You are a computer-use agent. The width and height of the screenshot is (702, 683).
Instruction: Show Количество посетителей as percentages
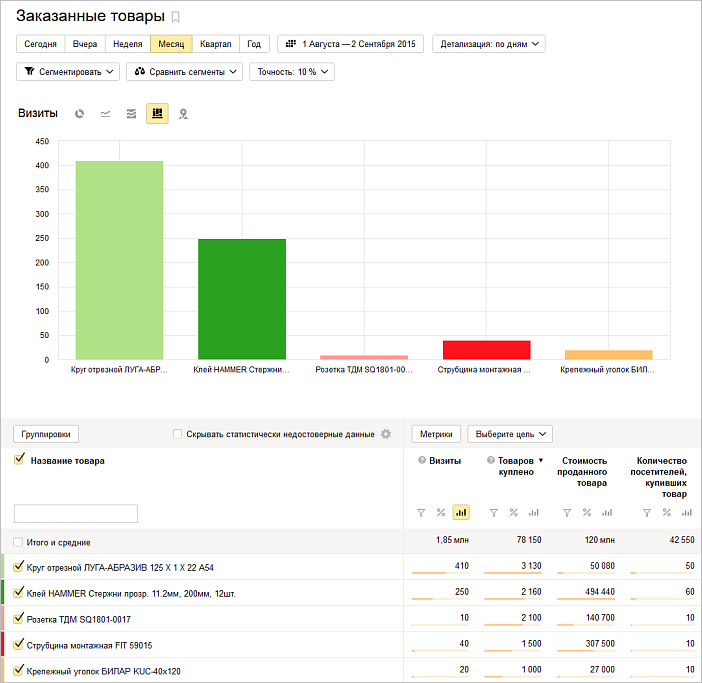tap(667, 512)
